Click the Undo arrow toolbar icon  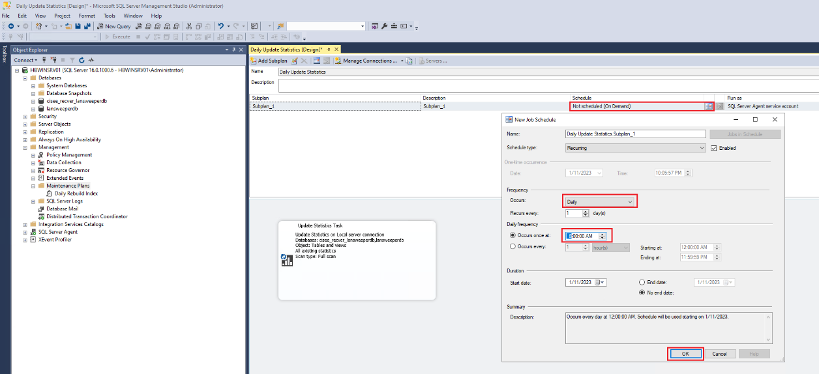click(222, 26)
